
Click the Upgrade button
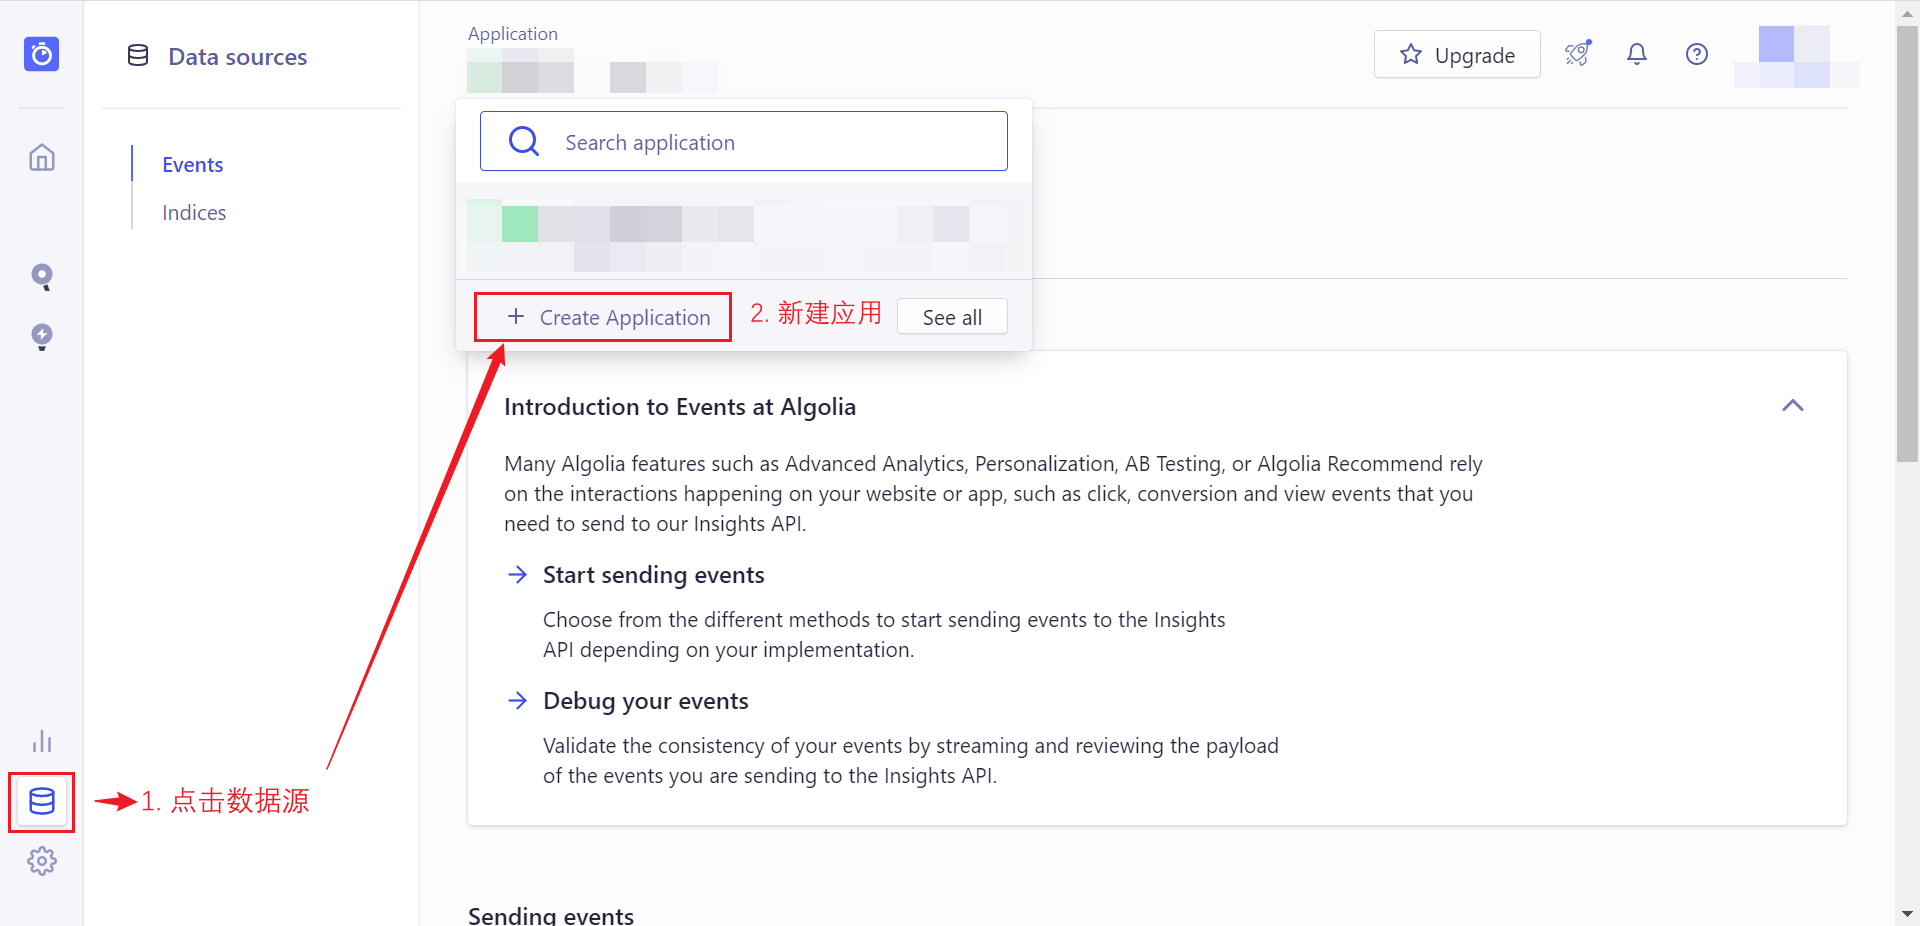coord(1456,55)
